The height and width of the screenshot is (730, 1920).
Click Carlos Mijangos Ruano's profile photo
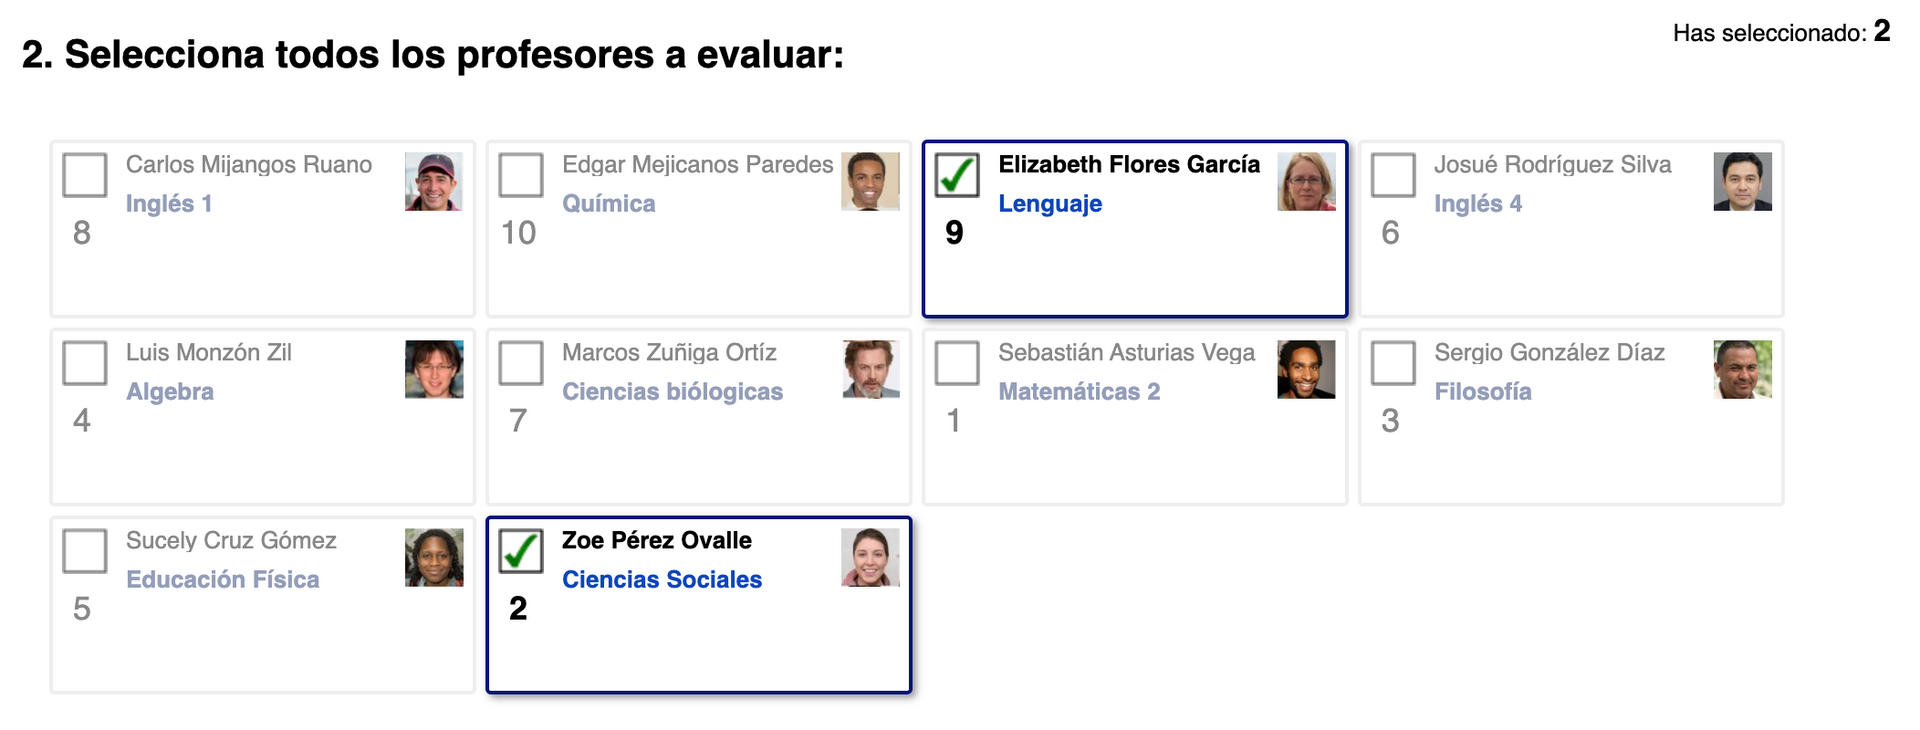pos(434,182)
